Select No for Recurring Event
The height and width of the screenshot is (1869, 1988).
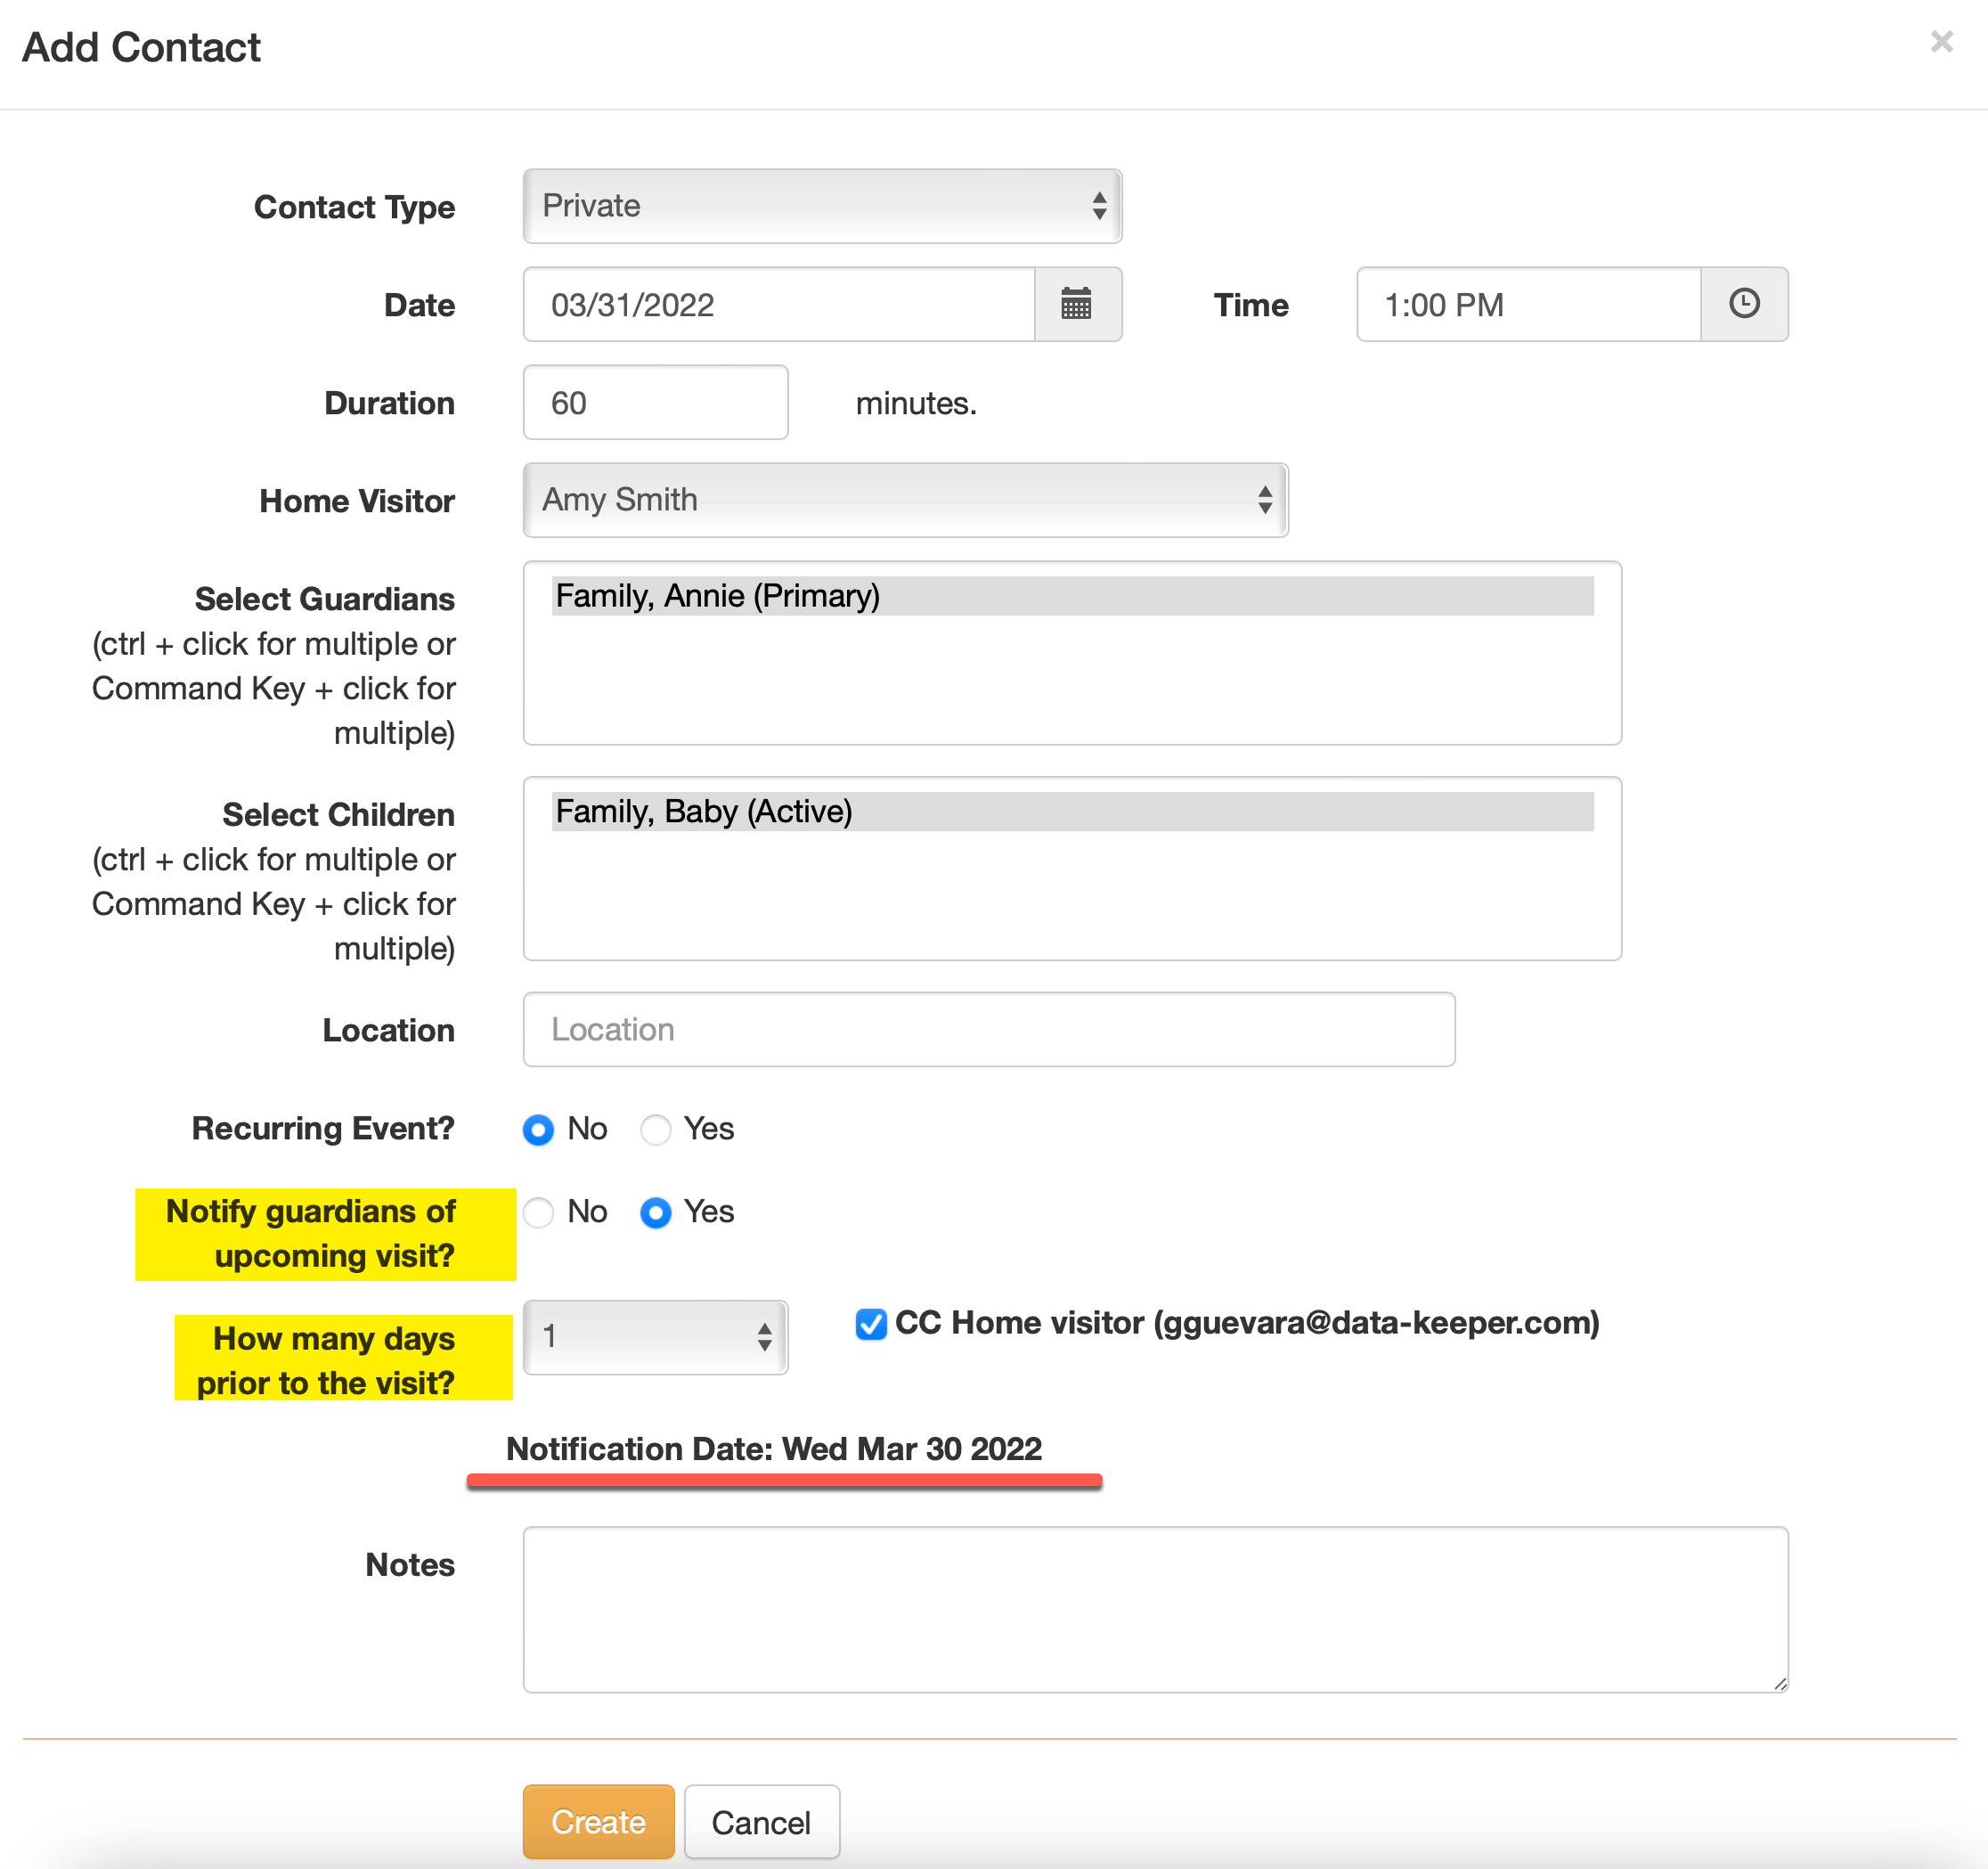coord(538,1129)
